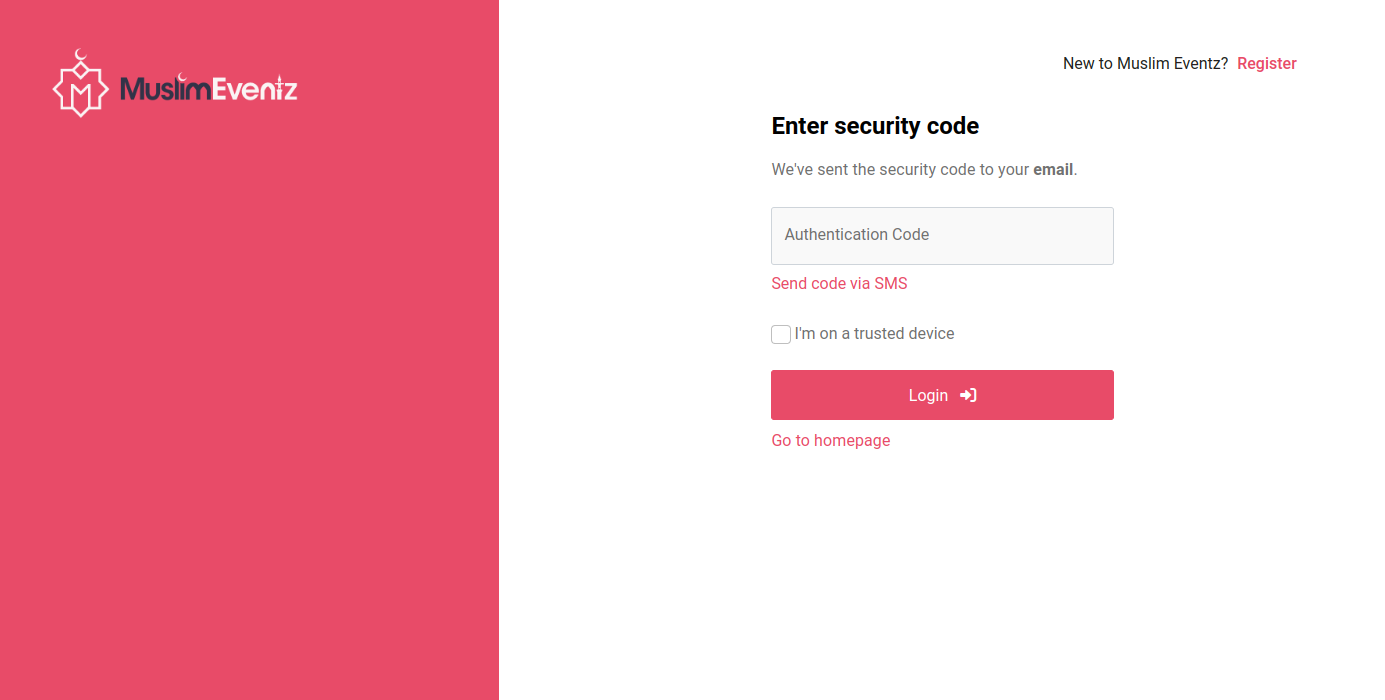Select the geometric 'M' emblem on pink panel
This screenshot has height=700, width=1385.
80,88
